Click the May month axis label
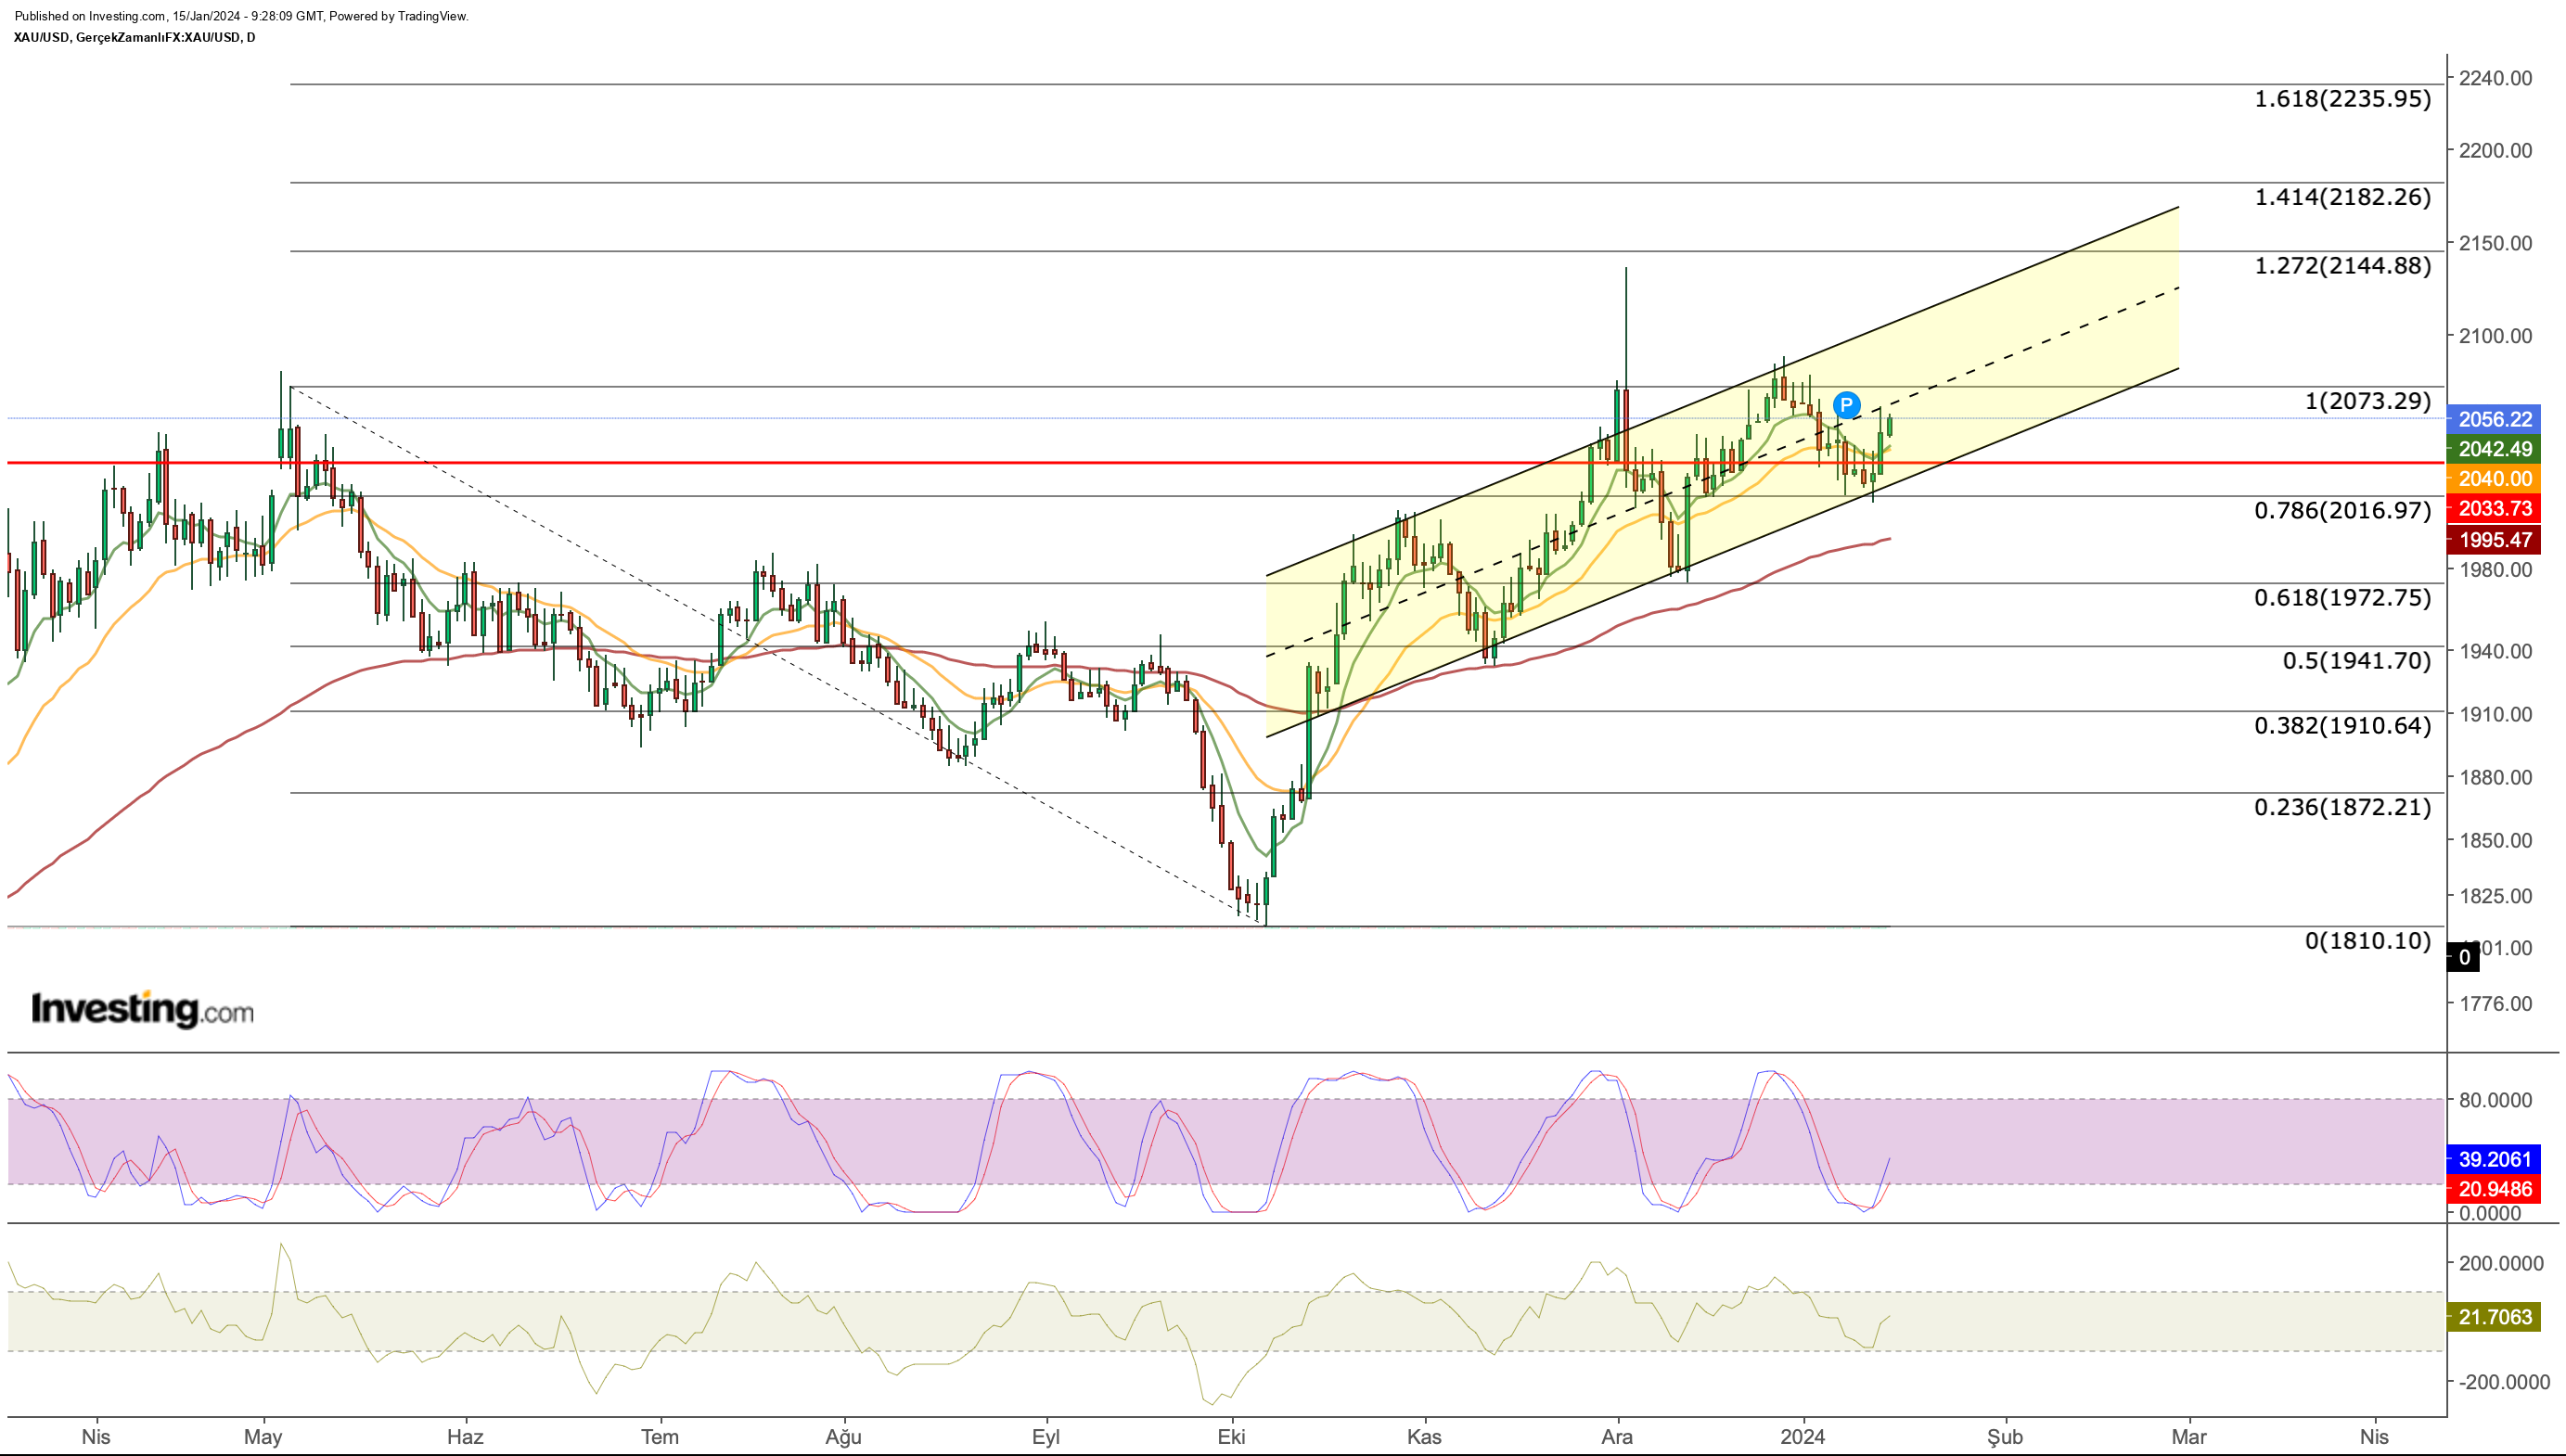The width and height of the screenshot is (2566, 1456). [x=263, y=1437]
